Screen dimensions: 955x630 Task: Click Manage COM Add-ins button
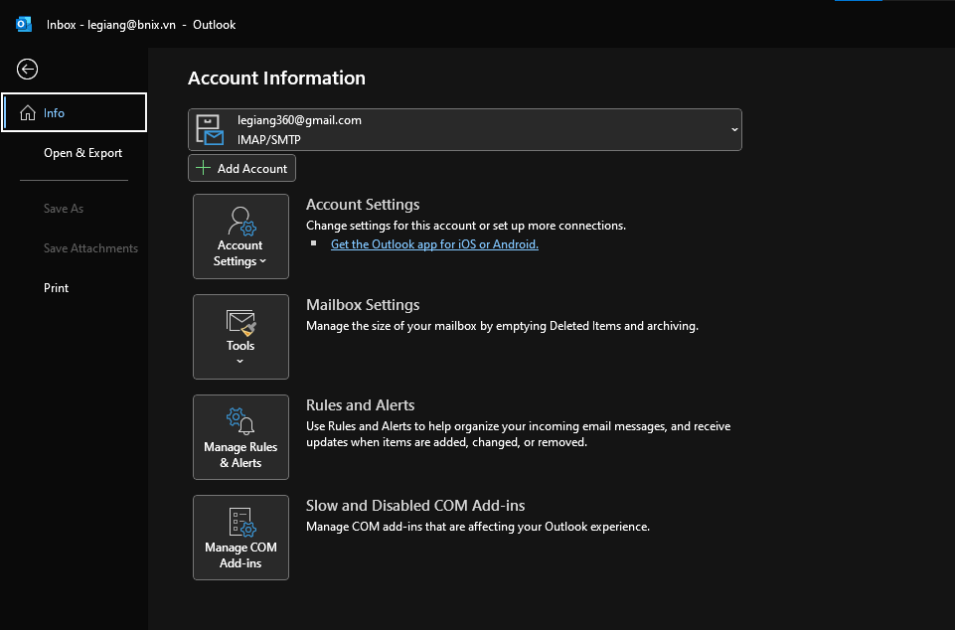coord(241,537)
